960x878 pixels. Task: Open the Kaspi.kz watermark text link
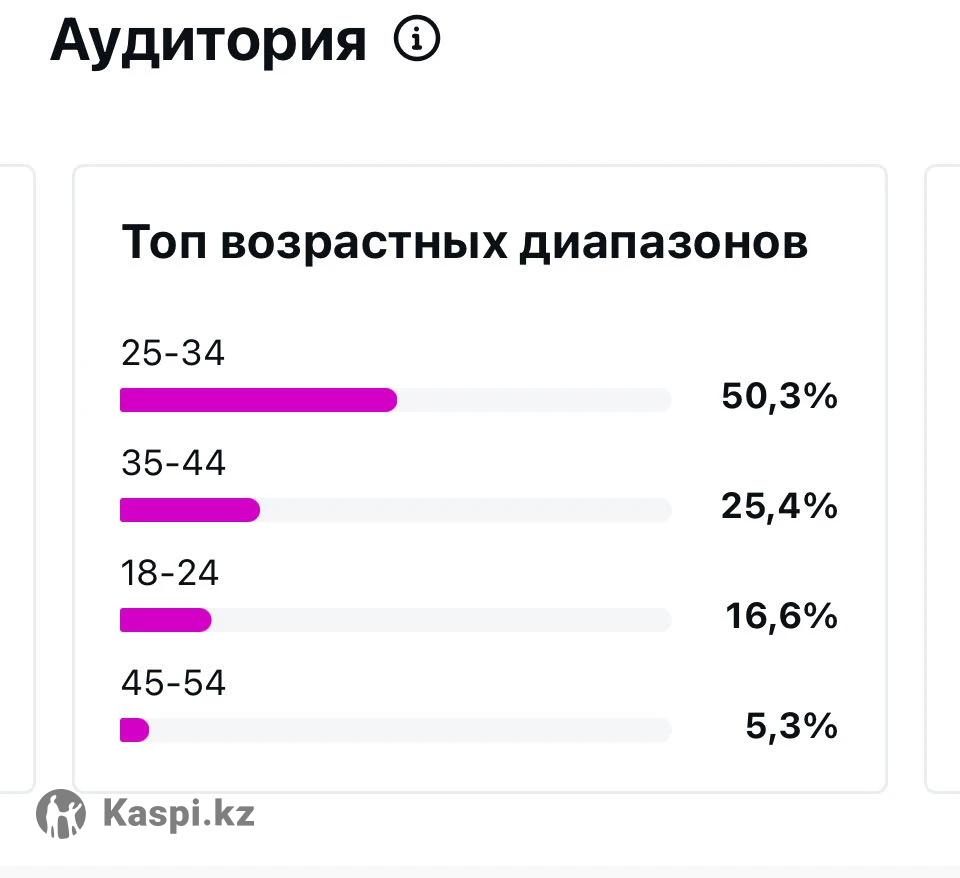(x=179, y=813)
